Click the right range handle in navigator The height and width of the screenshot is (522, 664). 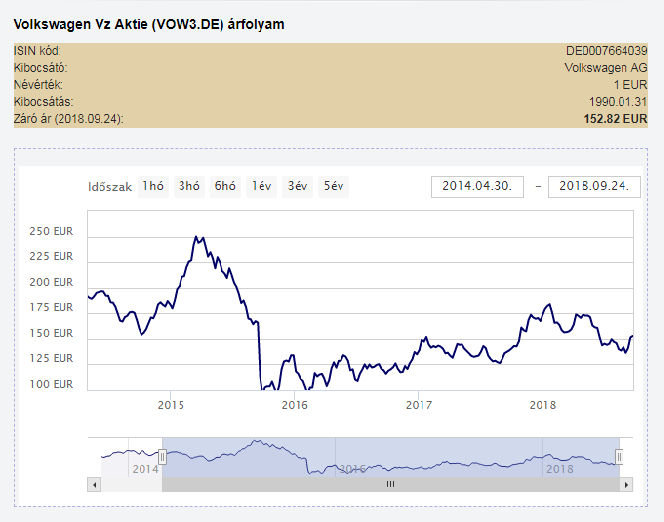[619, 457]
